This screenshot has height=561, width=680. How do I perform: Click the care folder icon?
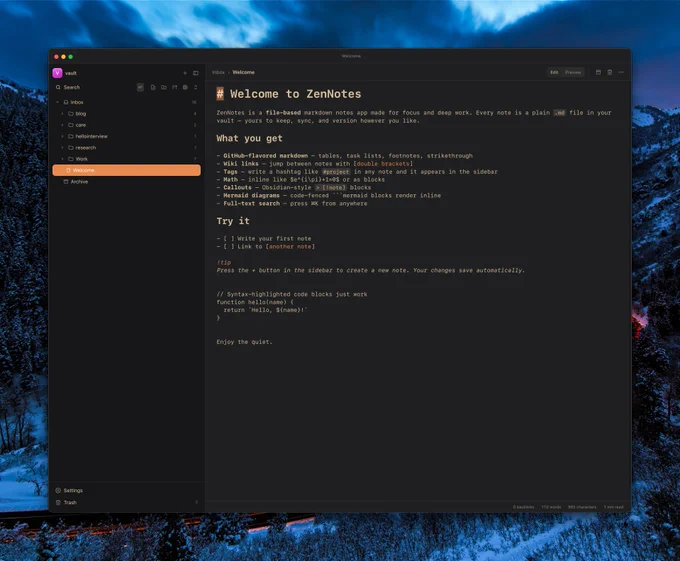click(x=71, y=125)
